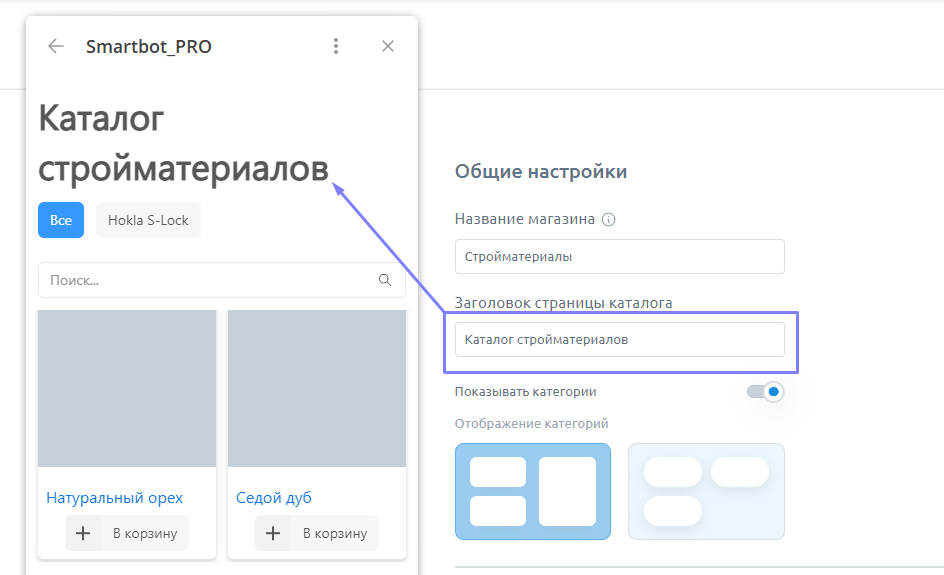Viewport: 944px width, 575px height.
Task: Choose the tile-style category display option
Action: pyautogui.click(x=533, y=491)
